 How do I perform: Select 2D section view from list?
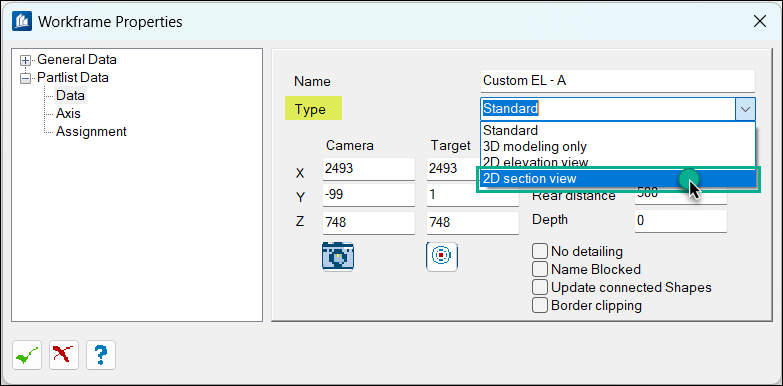[x=618, y=179]
